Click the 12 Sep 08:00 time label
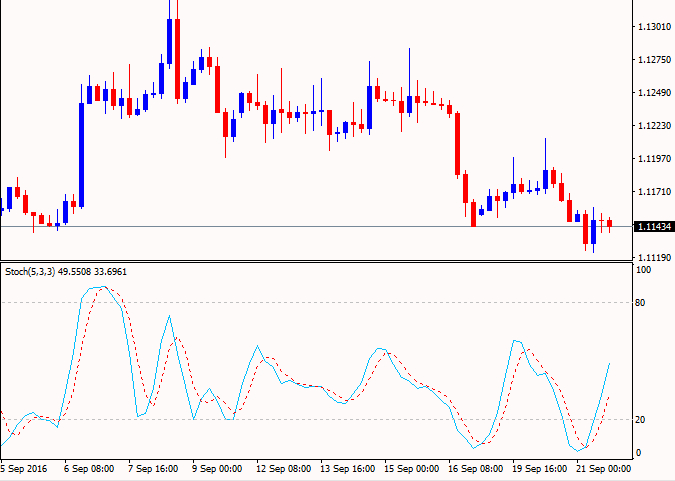 pyautogui.click(x=284, y=469)
